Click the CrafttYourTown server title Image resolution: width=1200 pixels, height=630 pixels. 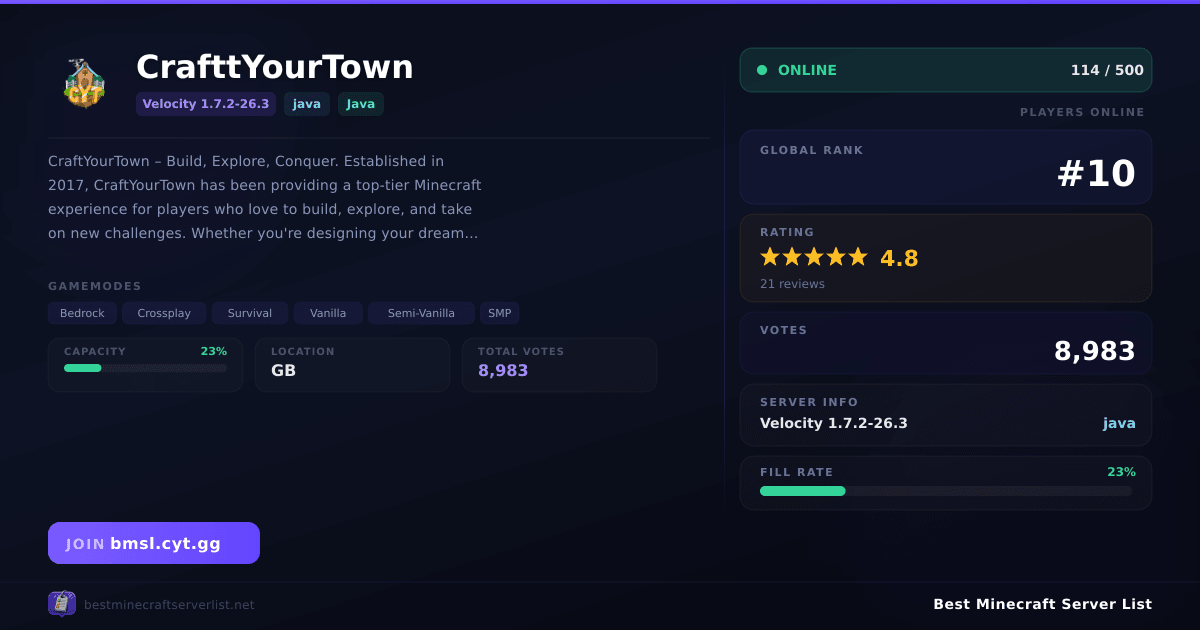275,67
